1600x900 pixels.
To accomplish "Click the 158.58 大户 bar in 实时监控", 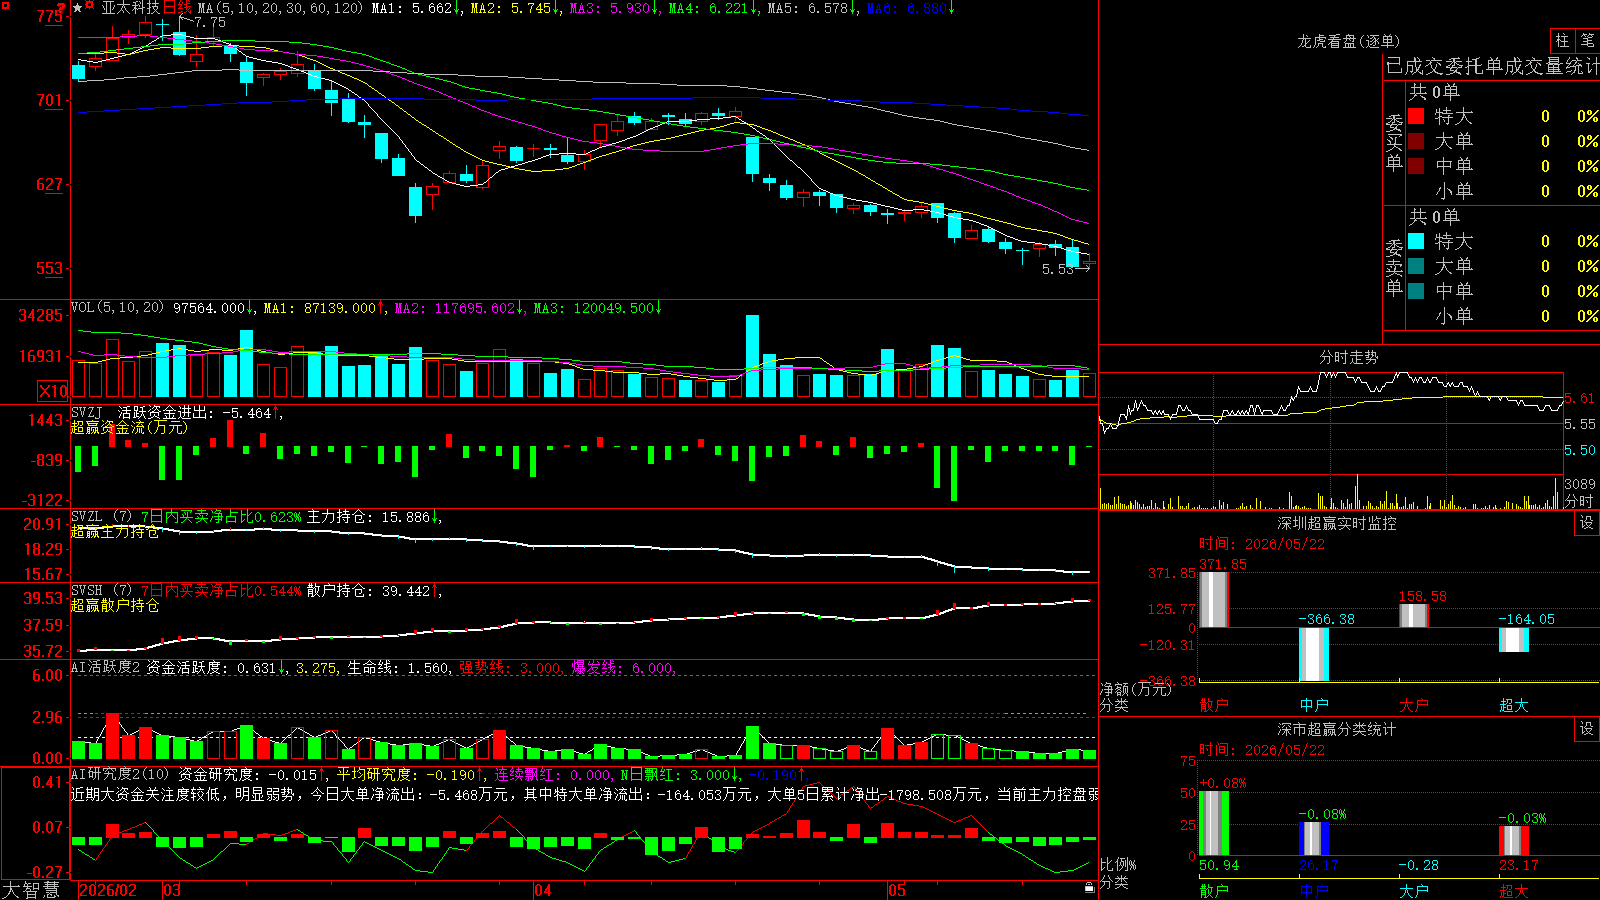I will point(1414,616).
